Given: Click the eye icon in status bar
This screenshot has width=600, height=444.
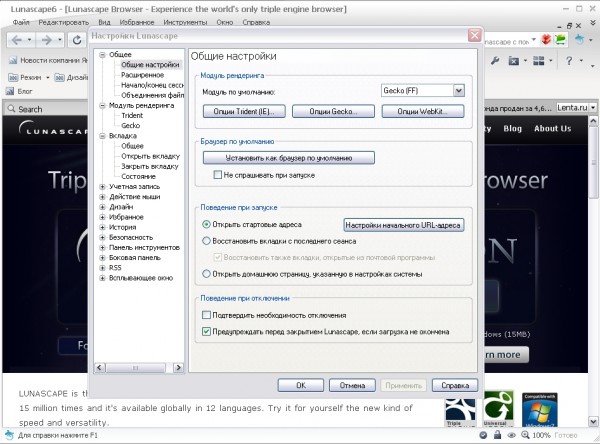Looking at the screenshot, I should click(x=511, y=435).
